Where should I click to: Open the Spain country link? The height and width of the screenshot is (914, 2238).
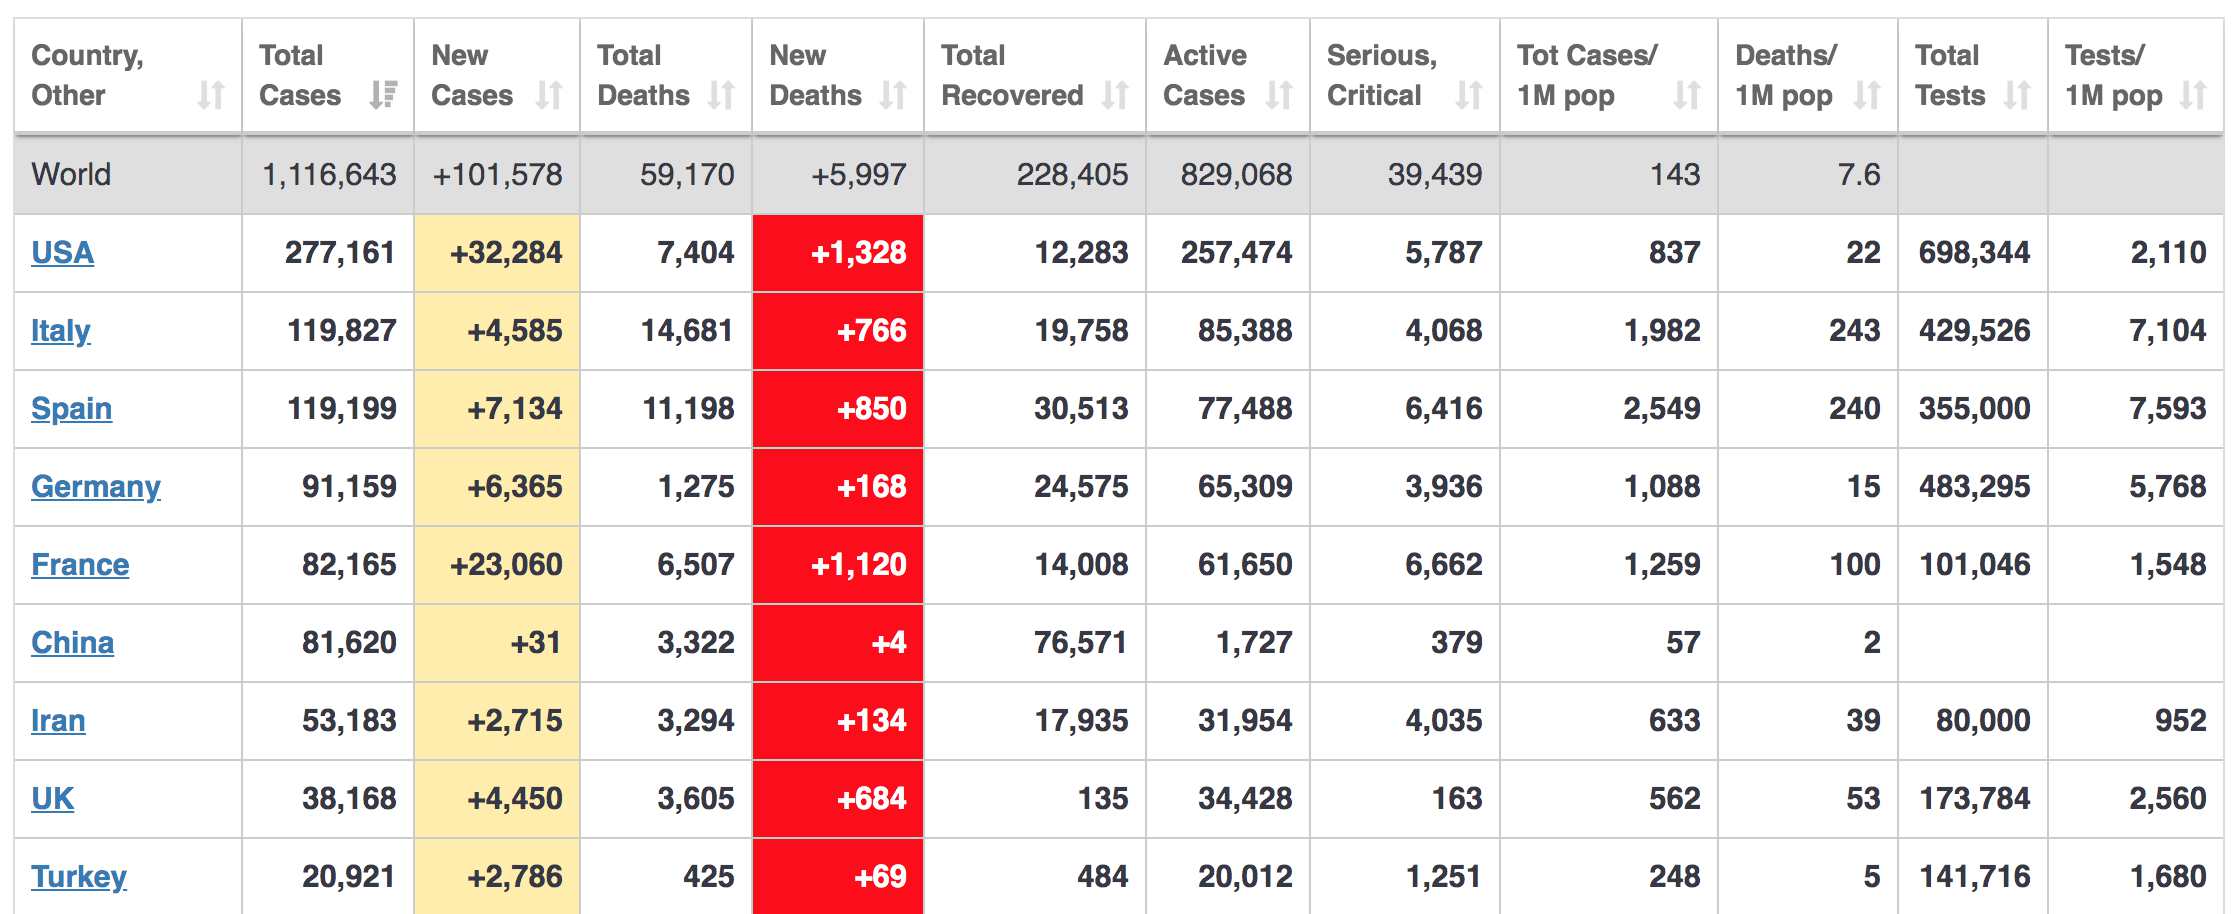(x=71, y=408)
